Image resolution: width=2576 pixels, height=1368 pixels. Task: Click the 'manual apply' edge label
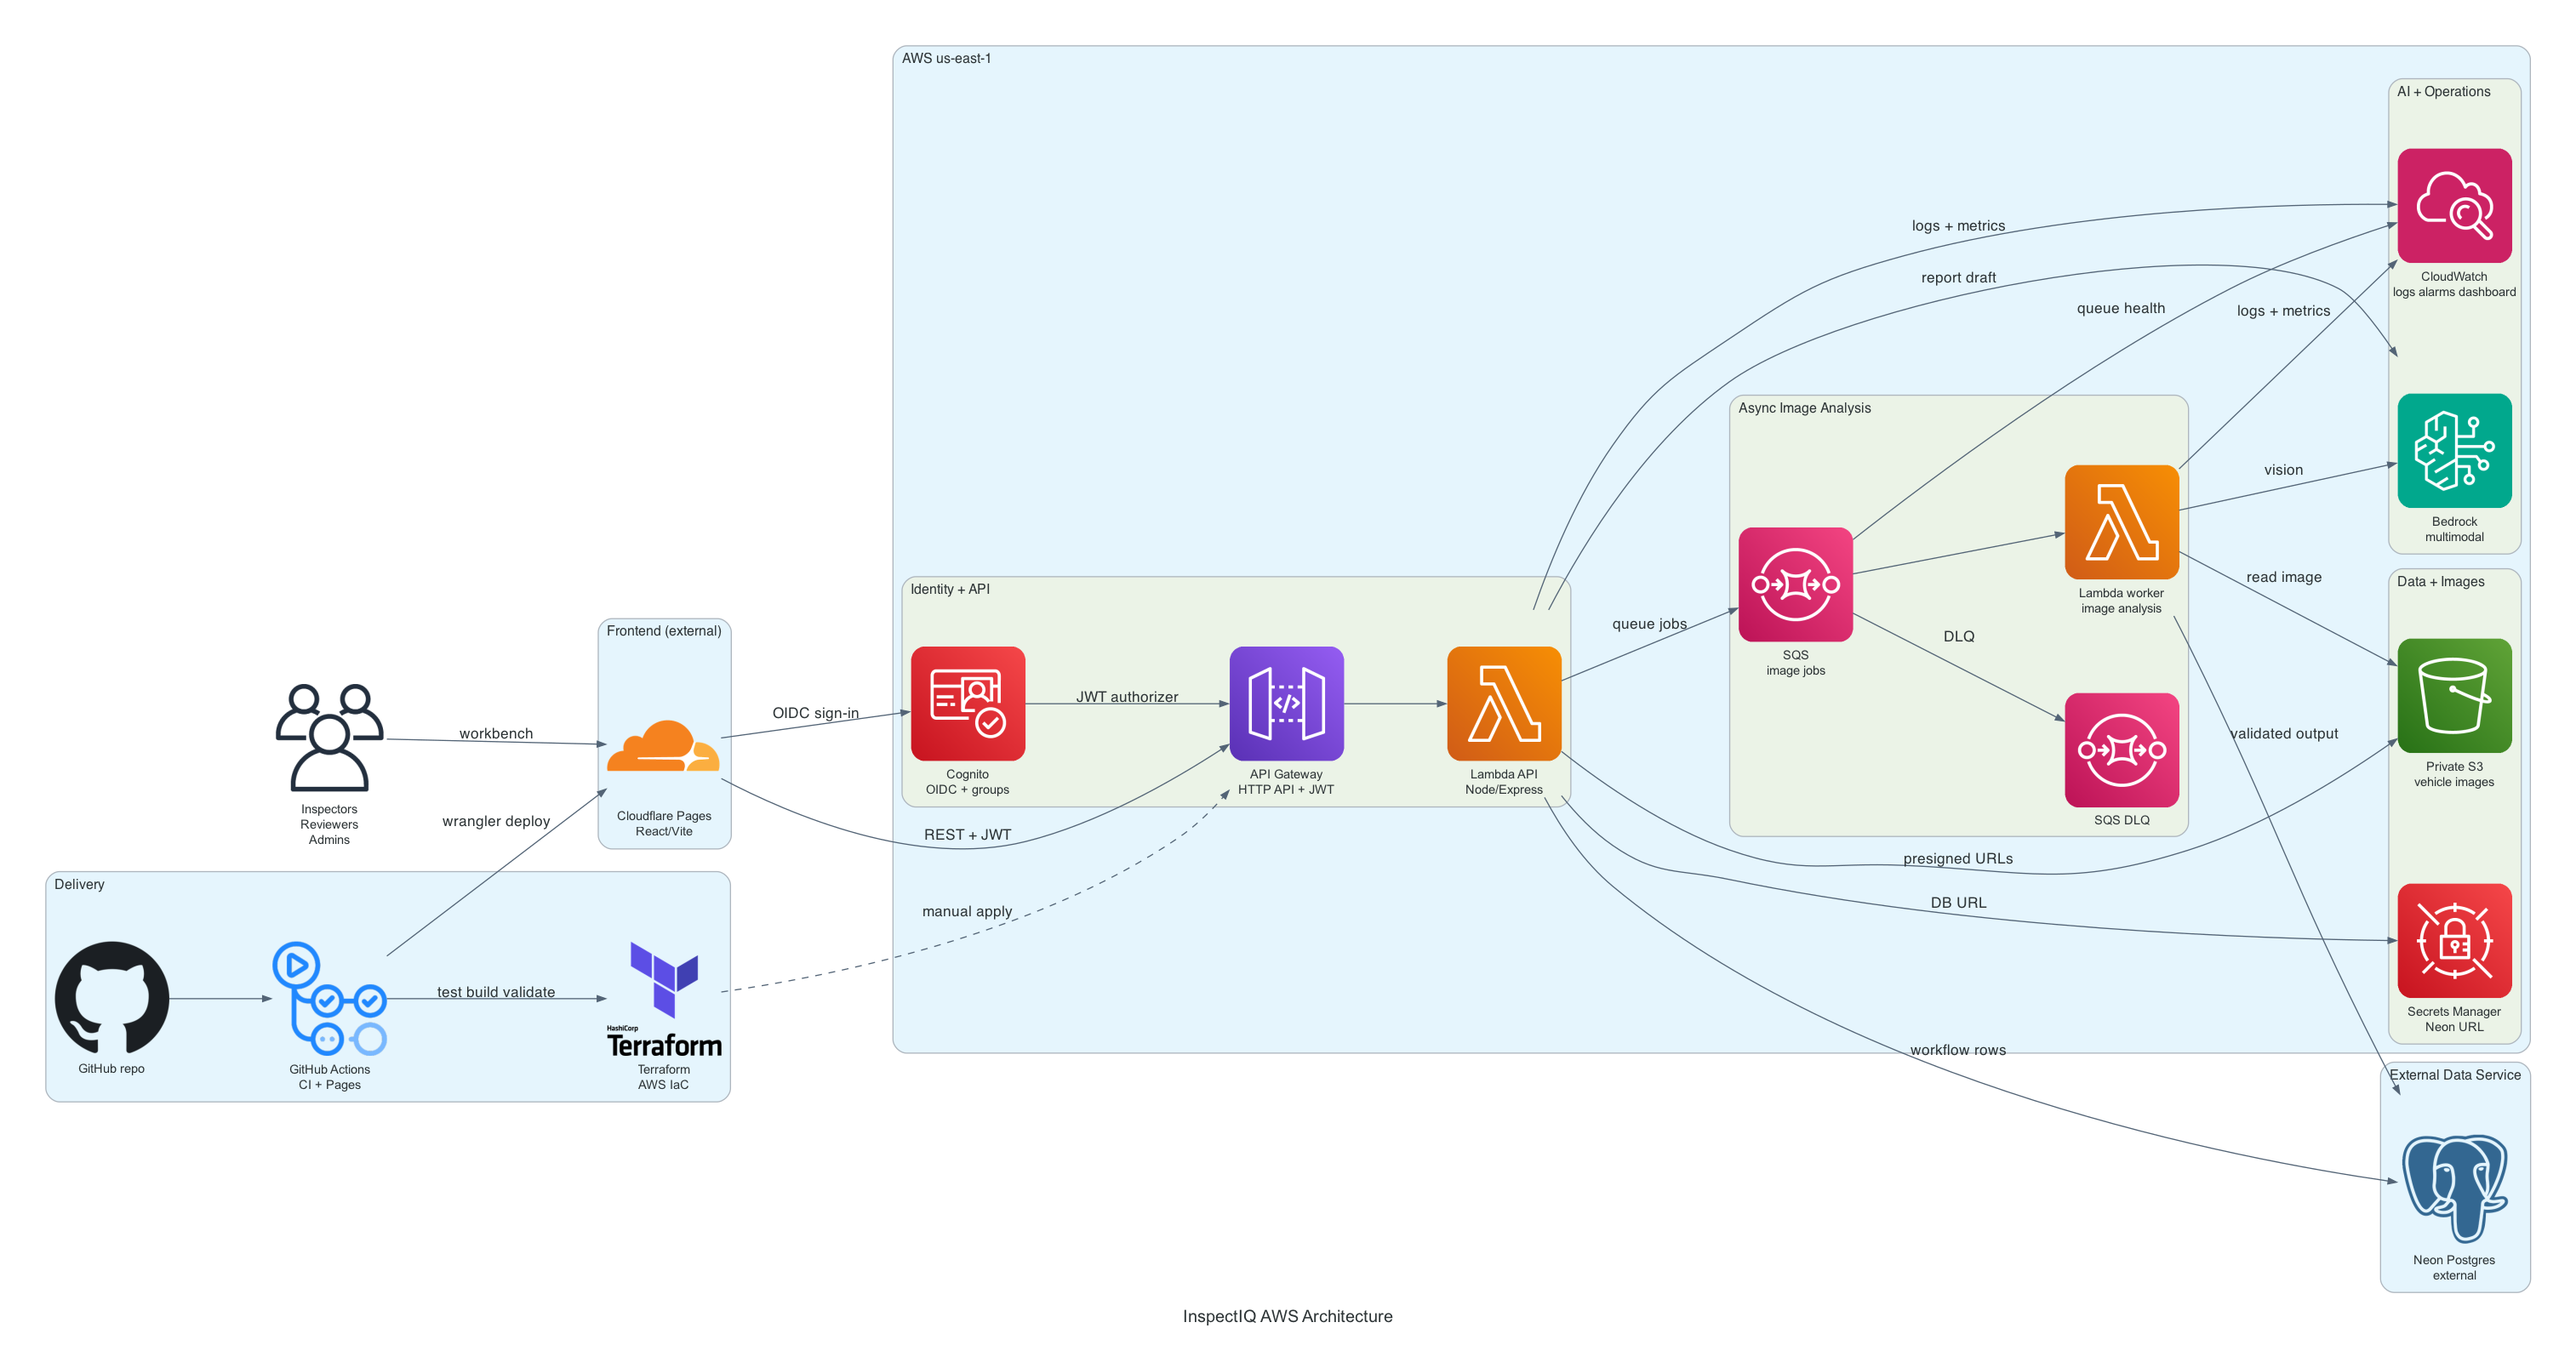[x=967, y=912]
